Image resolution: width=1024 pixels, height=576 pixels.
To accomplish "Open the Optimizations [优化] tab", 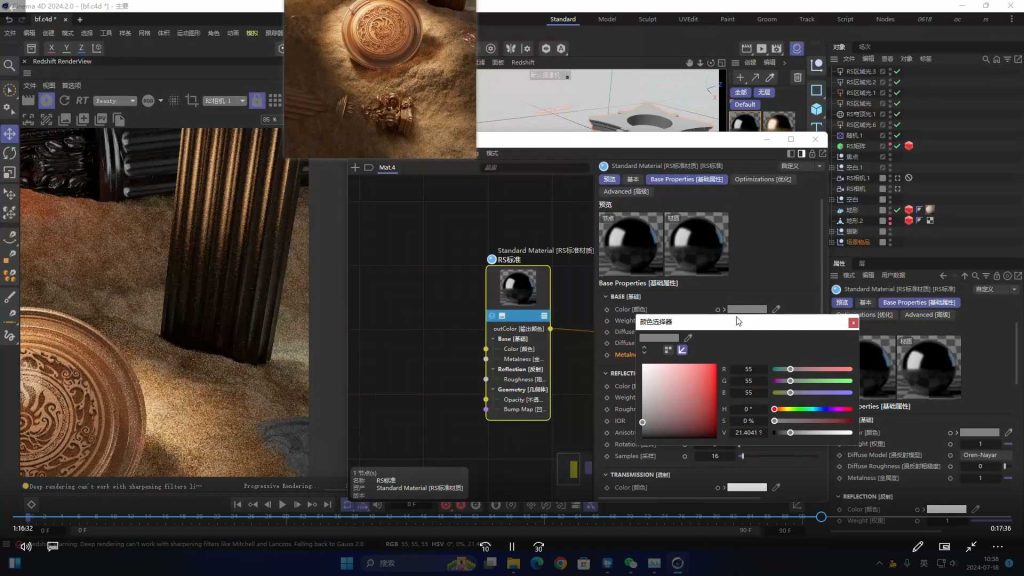I will [762, 179].
